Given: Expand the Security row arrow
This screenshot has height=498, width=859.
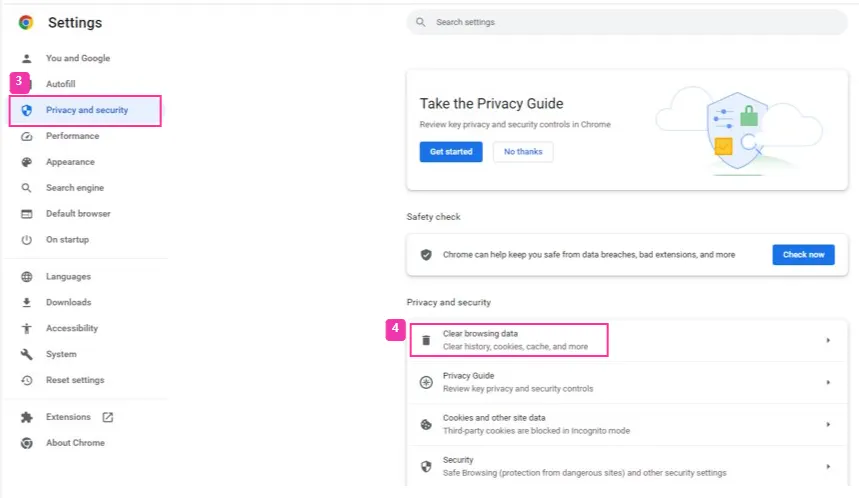Looking at the screenshot, I should click(x=828, y=466).
